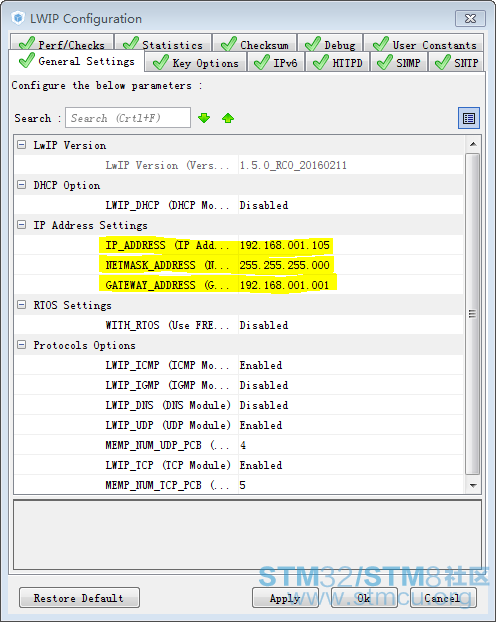496x622 pixels.
Task: Switch to the Debug tab
Action: (x=330, y=43)
